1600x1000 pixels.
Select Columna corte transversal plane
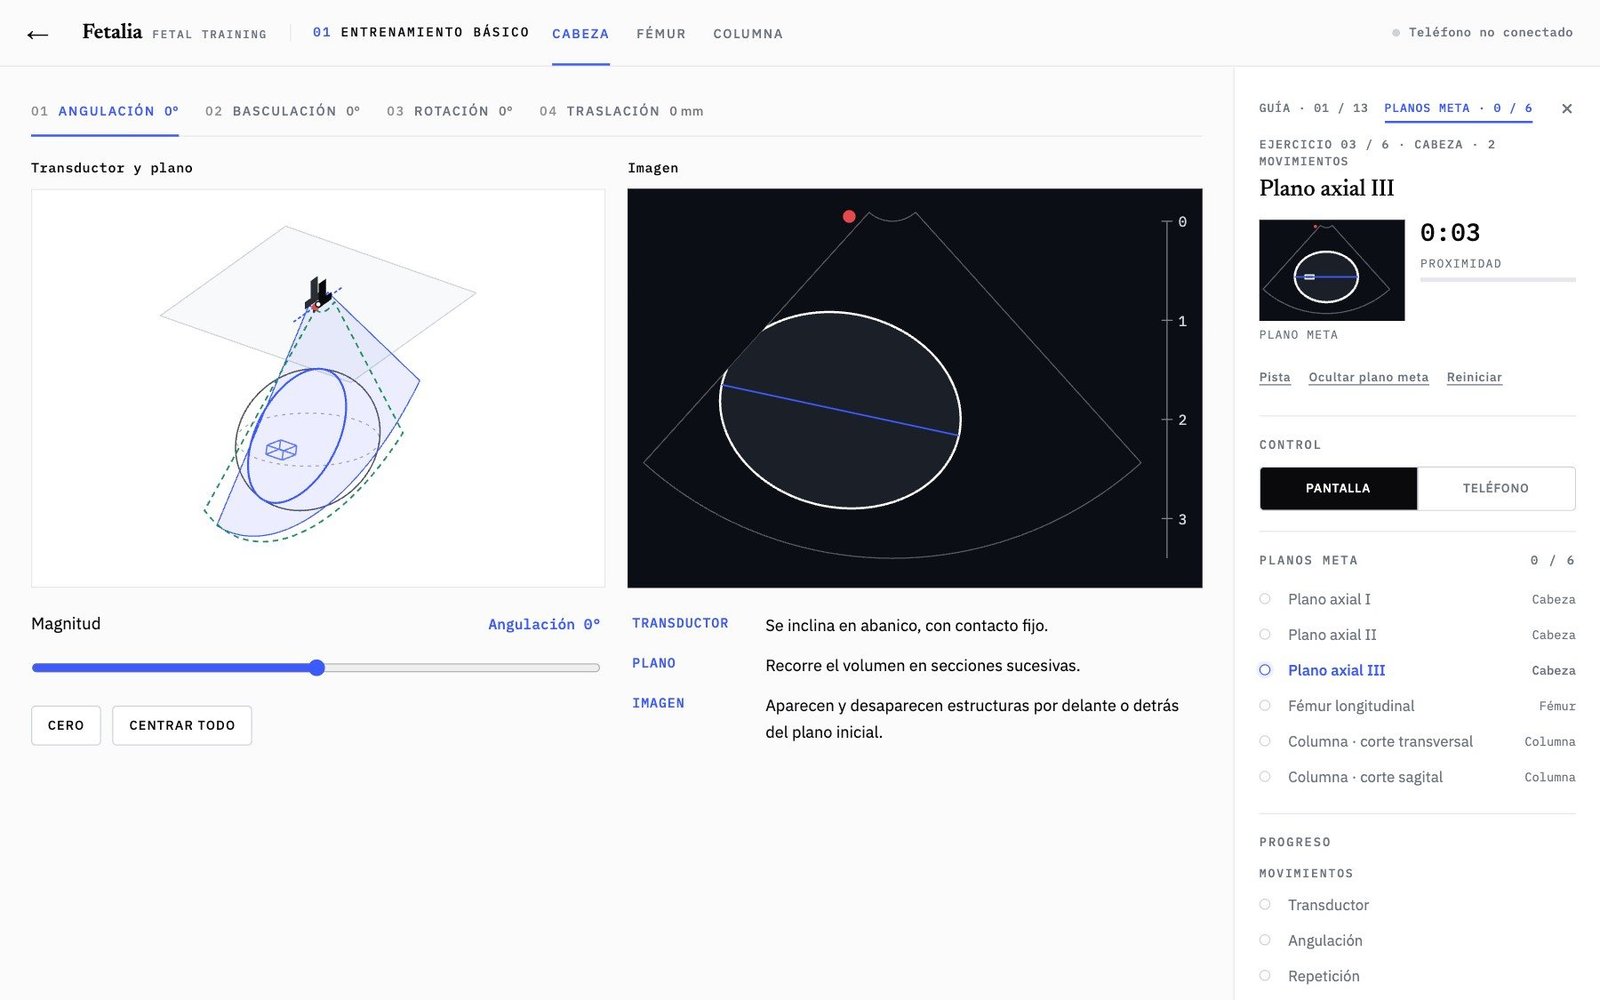tap(1417, 741)
